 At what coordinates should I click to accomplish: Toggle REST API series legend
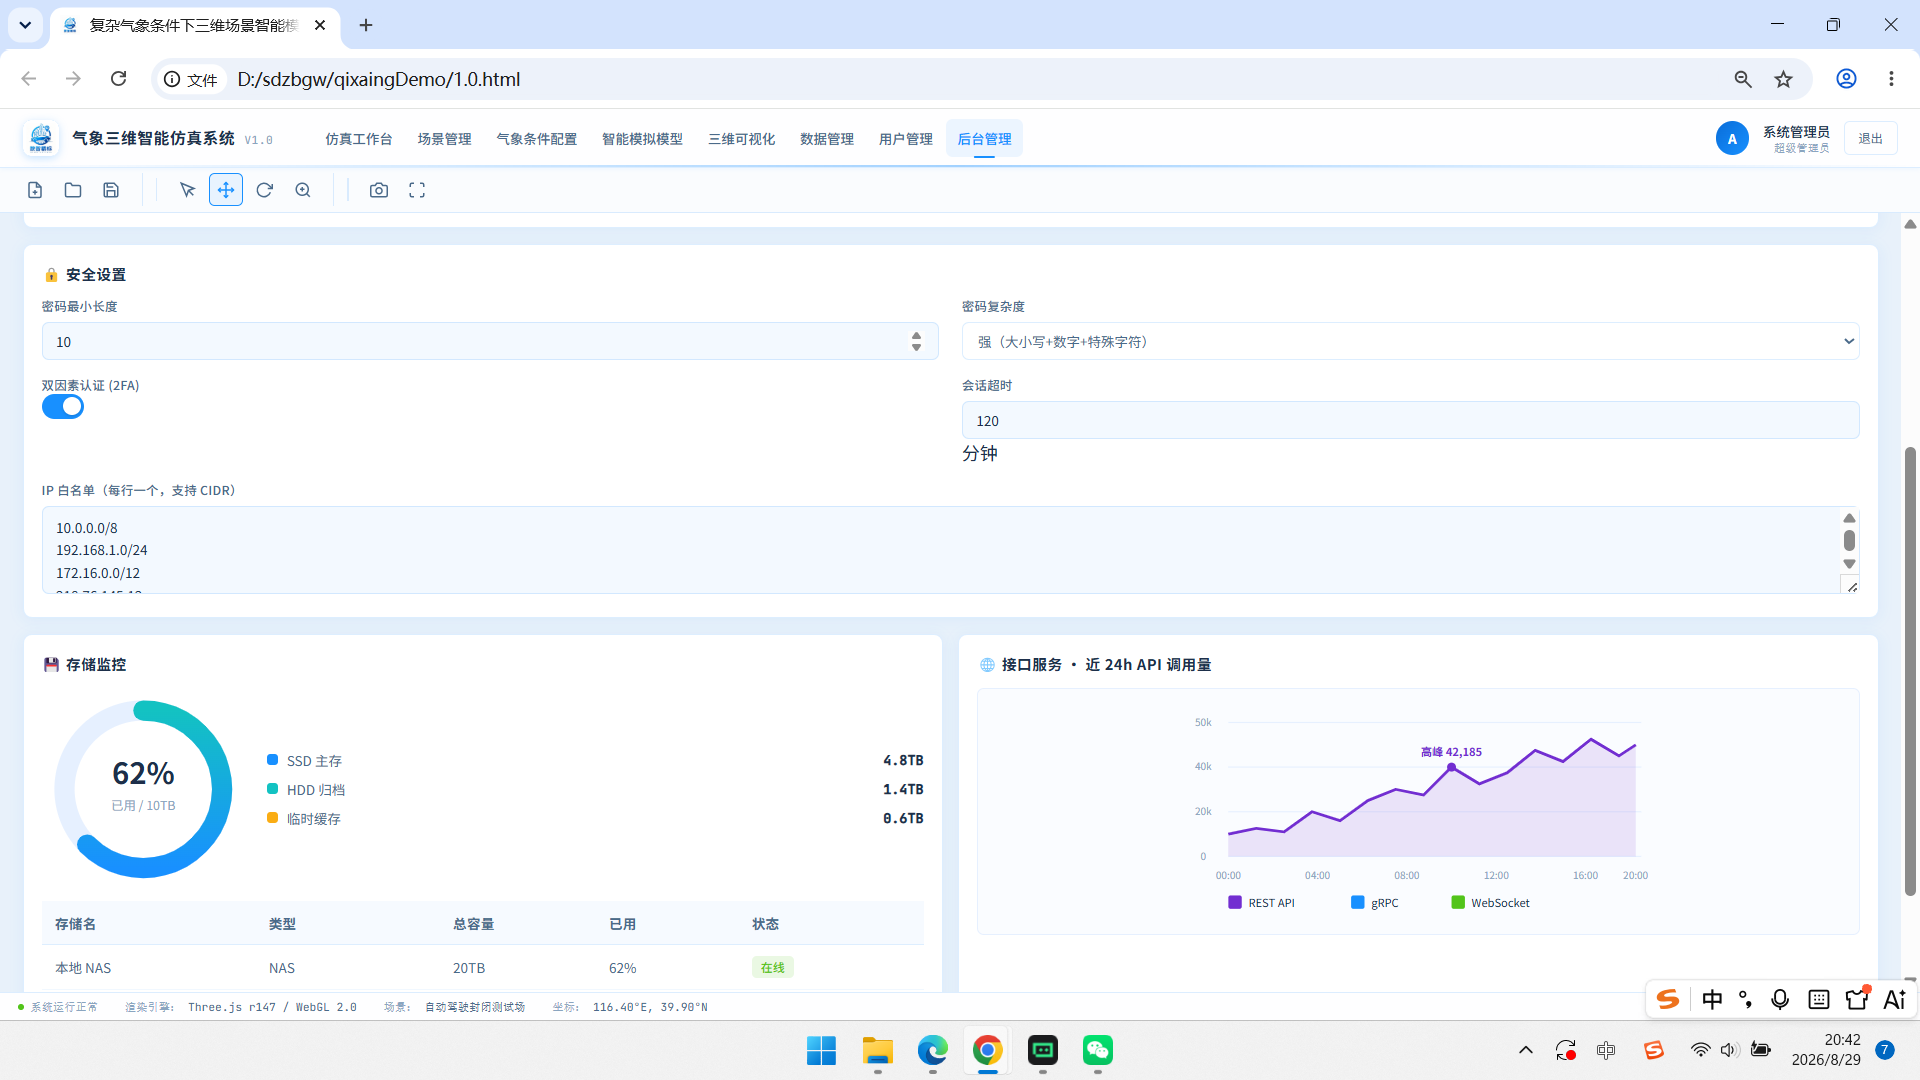tap(1261, 903)
